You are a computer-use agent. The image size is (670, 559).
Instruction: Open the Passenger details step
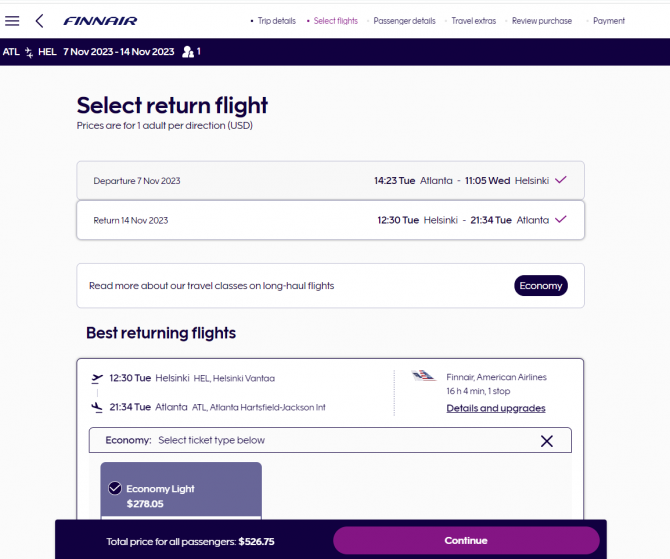pos(404,21)
